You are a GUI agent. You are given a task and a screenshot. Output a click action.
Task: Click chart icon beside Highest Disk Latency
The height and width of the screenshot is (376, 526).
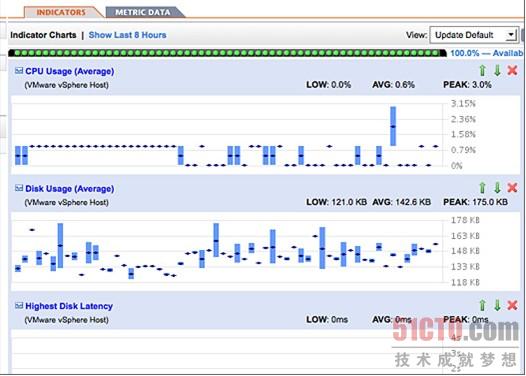coord(19,306)
